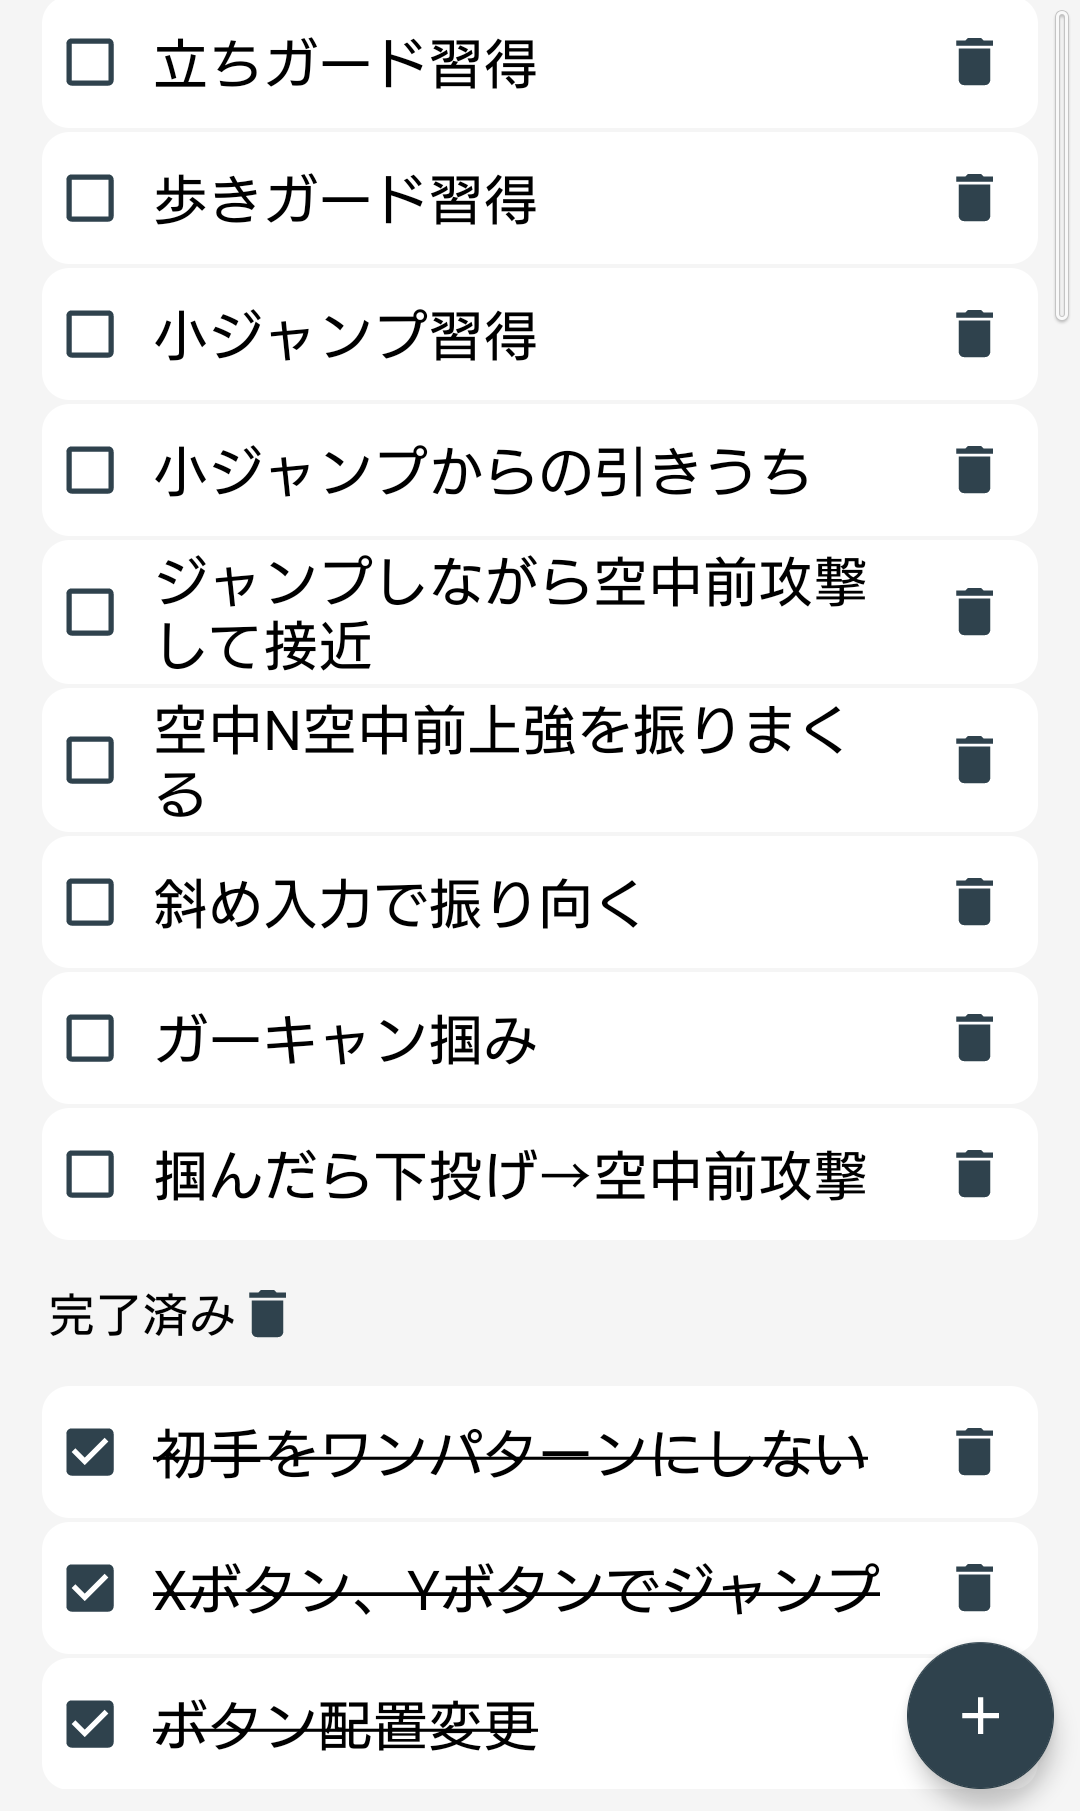Delete the 小ジャンプ習得 task

click(x=974, y=334)
